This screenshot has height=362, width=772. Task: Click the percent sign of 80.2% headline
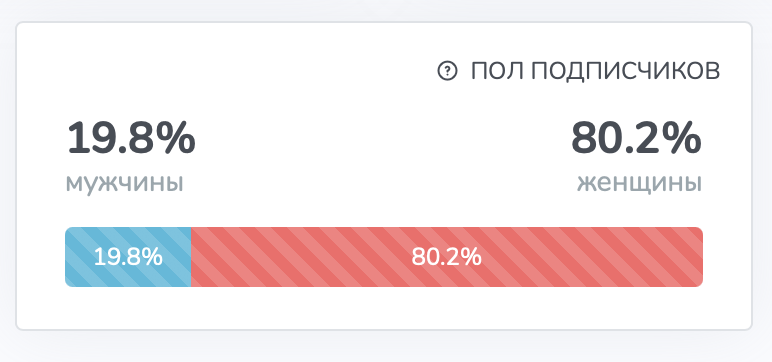tap(684, 139)
